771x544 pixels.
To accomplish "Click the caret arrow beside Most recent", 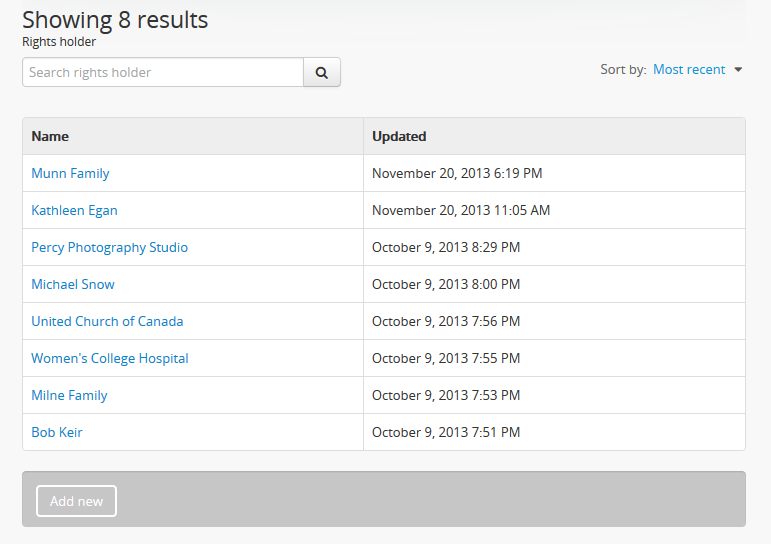I will tap(738, 70).
